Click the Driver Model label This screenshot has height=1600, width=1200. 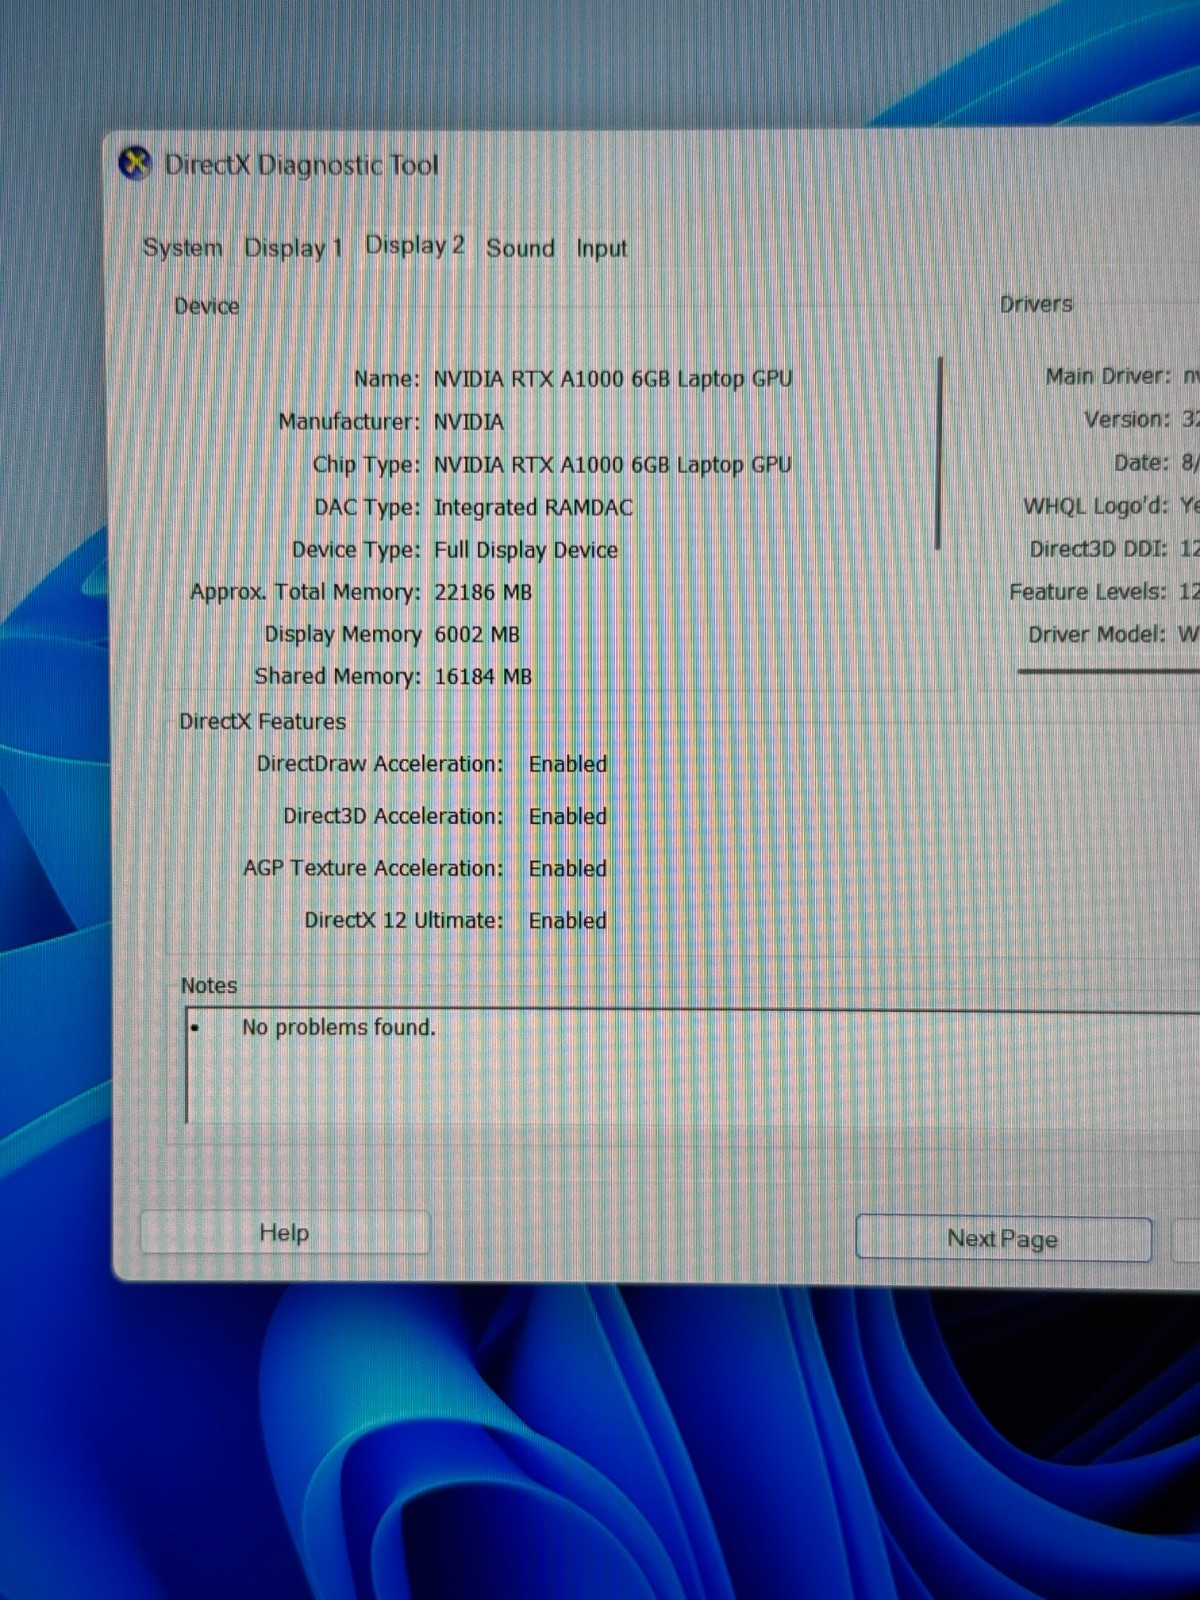1097,634
